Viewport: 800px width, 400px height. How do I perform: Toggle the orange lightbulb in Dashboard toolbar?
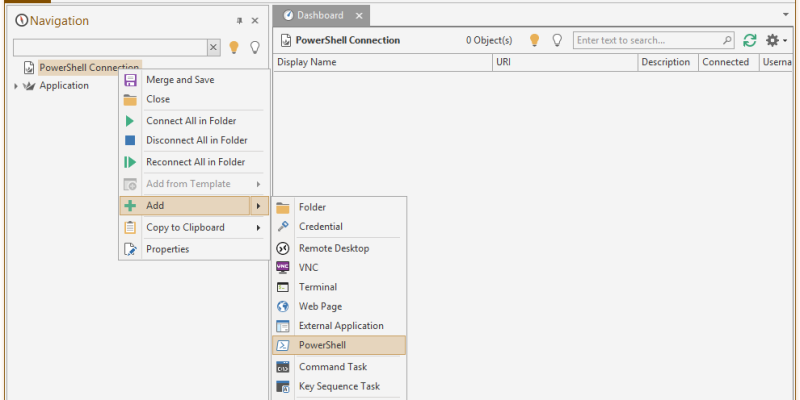(x=534, y=41)
